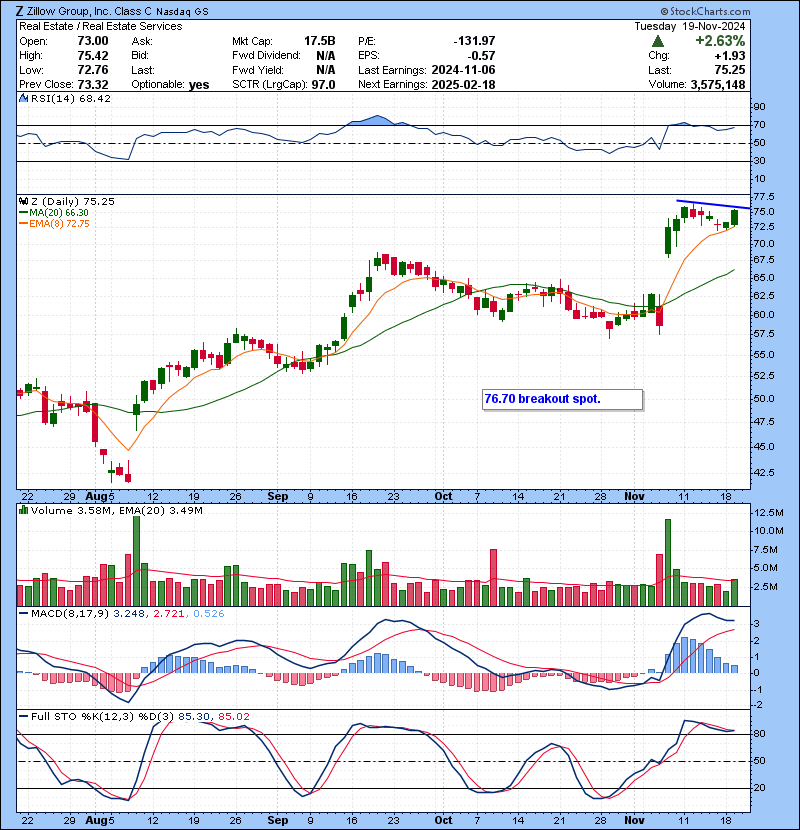Image resolution: width=800 pixels, height=830 pixels.
Task: Click the P/E value -131.97
Action: pos(474,41)
